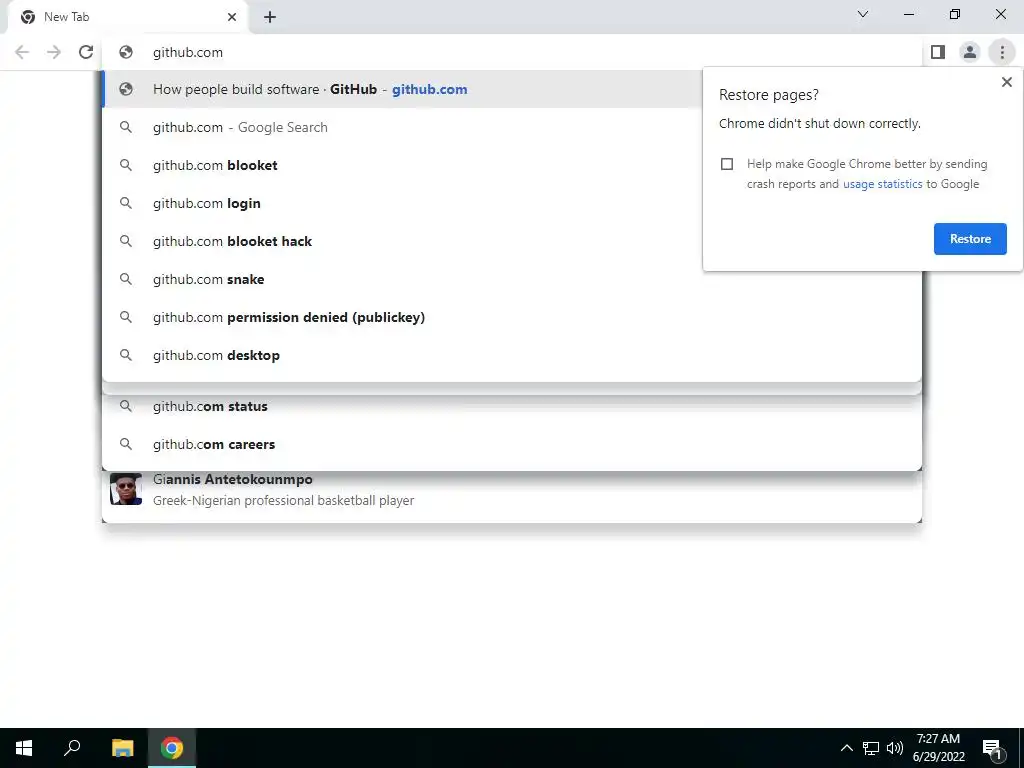This screenshot has width=1024, height=768.
Task: Choose 'github.com - Google Search' suggestion
Action: click(x=402, y=127)
